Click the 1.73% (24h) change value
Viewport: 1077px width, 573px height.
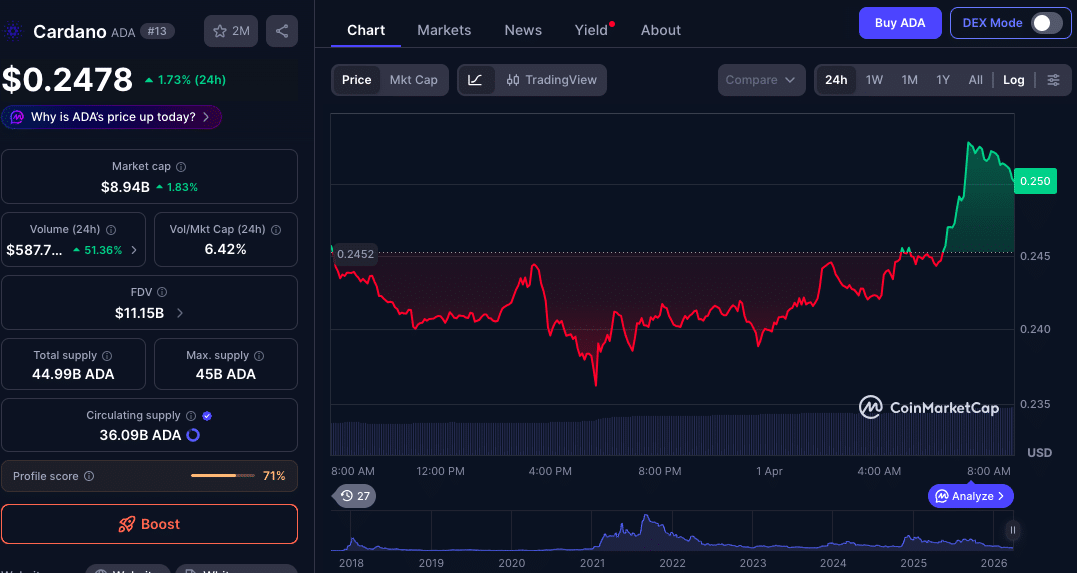tap(185, 80)
